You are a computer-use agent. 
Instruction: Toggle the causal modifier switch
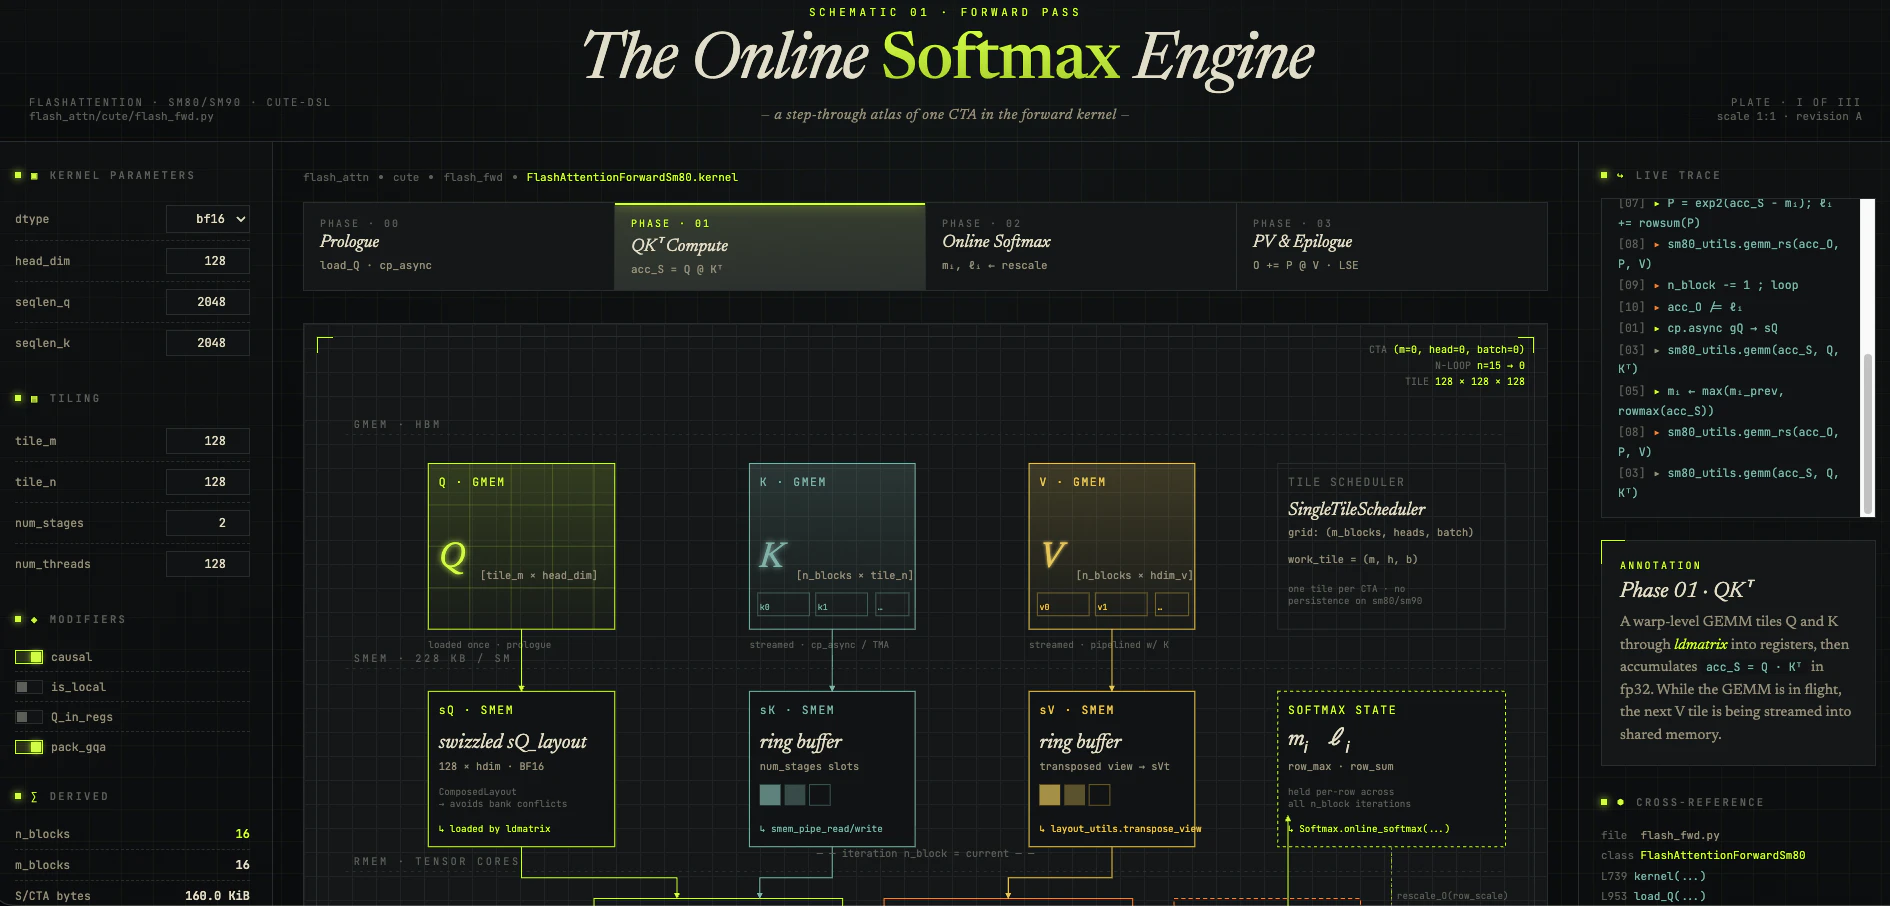29,657
